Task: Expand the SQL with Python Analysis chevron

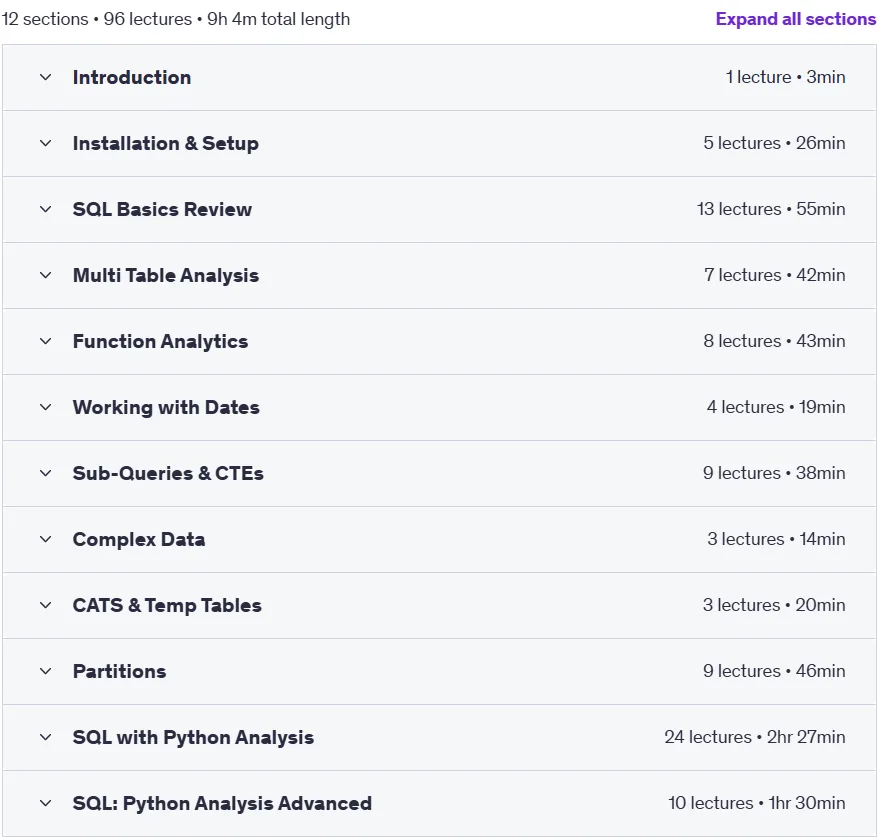Action: coord(45,737)
